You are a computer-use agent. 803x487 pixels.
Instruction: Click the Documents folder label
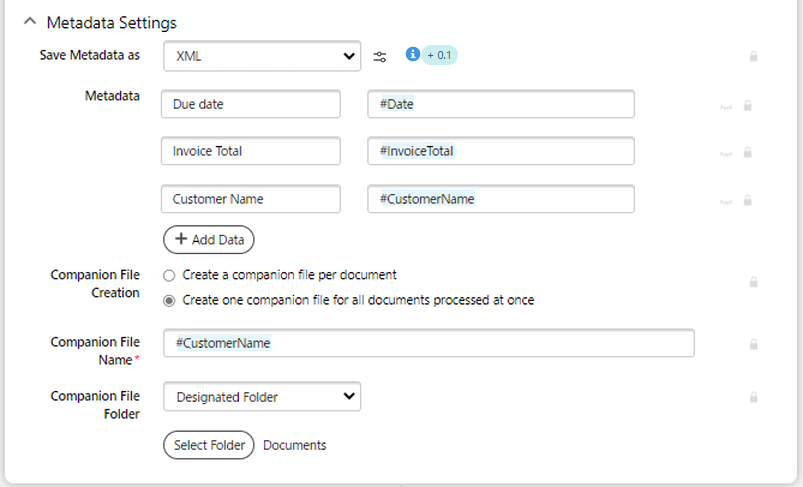point(294,445)
